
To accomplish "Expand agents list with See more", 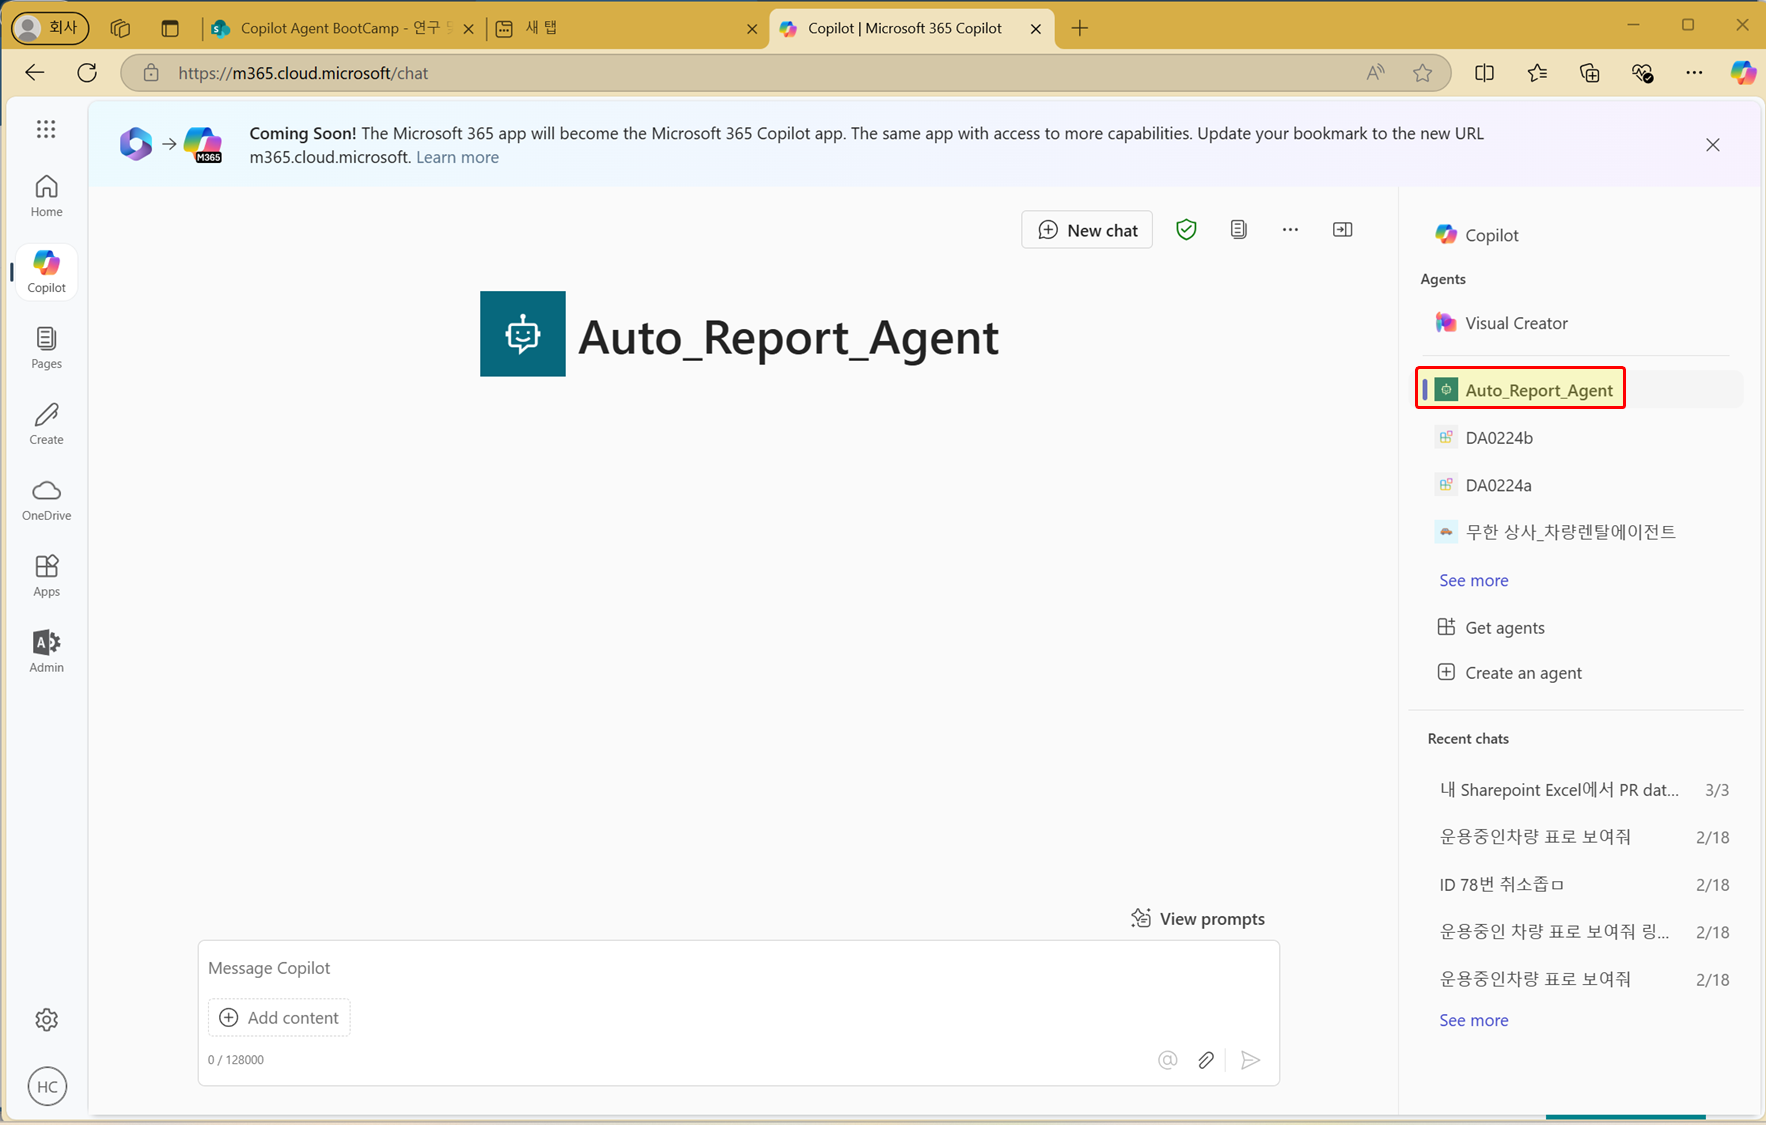I will tap(1473, 580).
